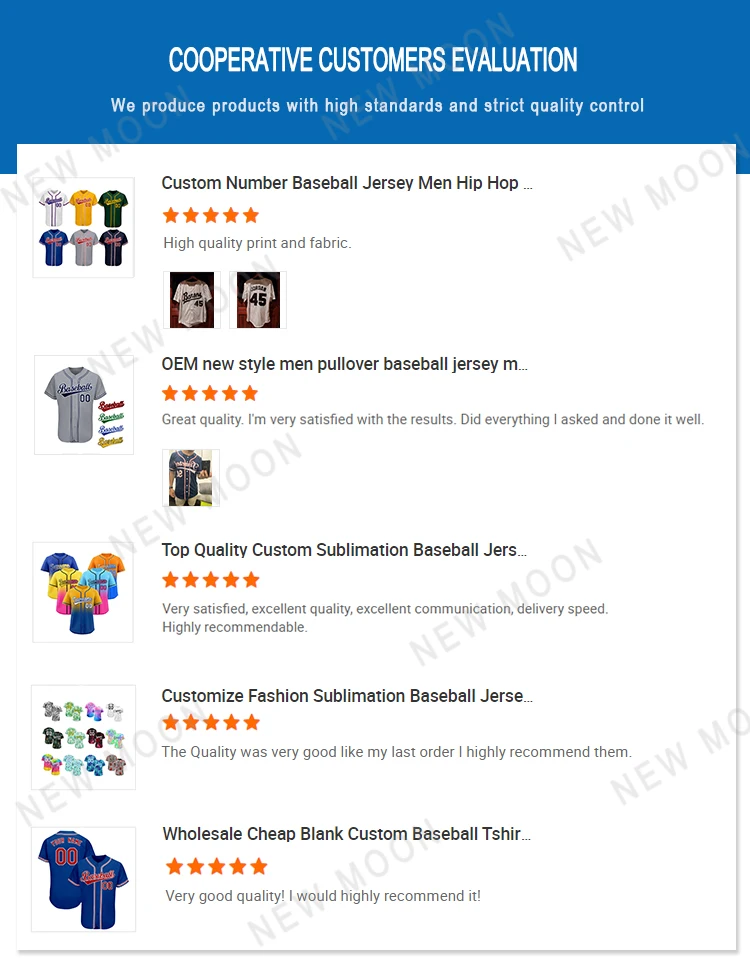Open the gradient sublimation jerseys thumbnail
The image size is (750, 968).
click(x=83, y=593)
